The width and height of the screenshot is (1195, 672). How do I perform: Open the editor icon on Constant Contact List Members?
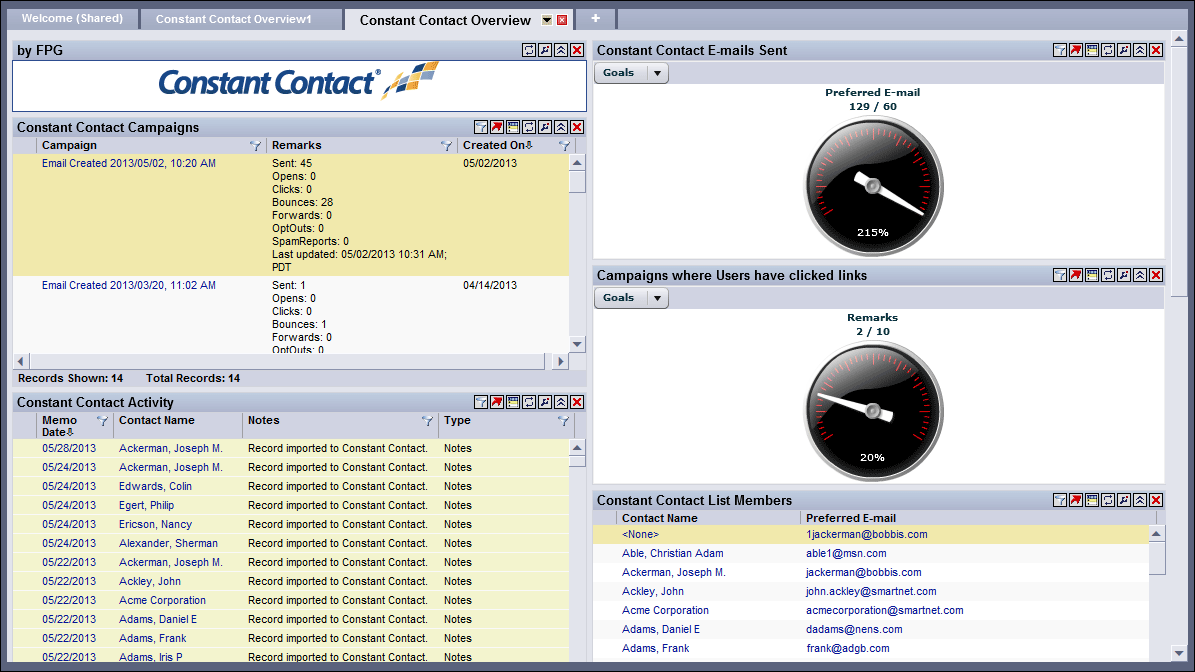coord(1124,500)
